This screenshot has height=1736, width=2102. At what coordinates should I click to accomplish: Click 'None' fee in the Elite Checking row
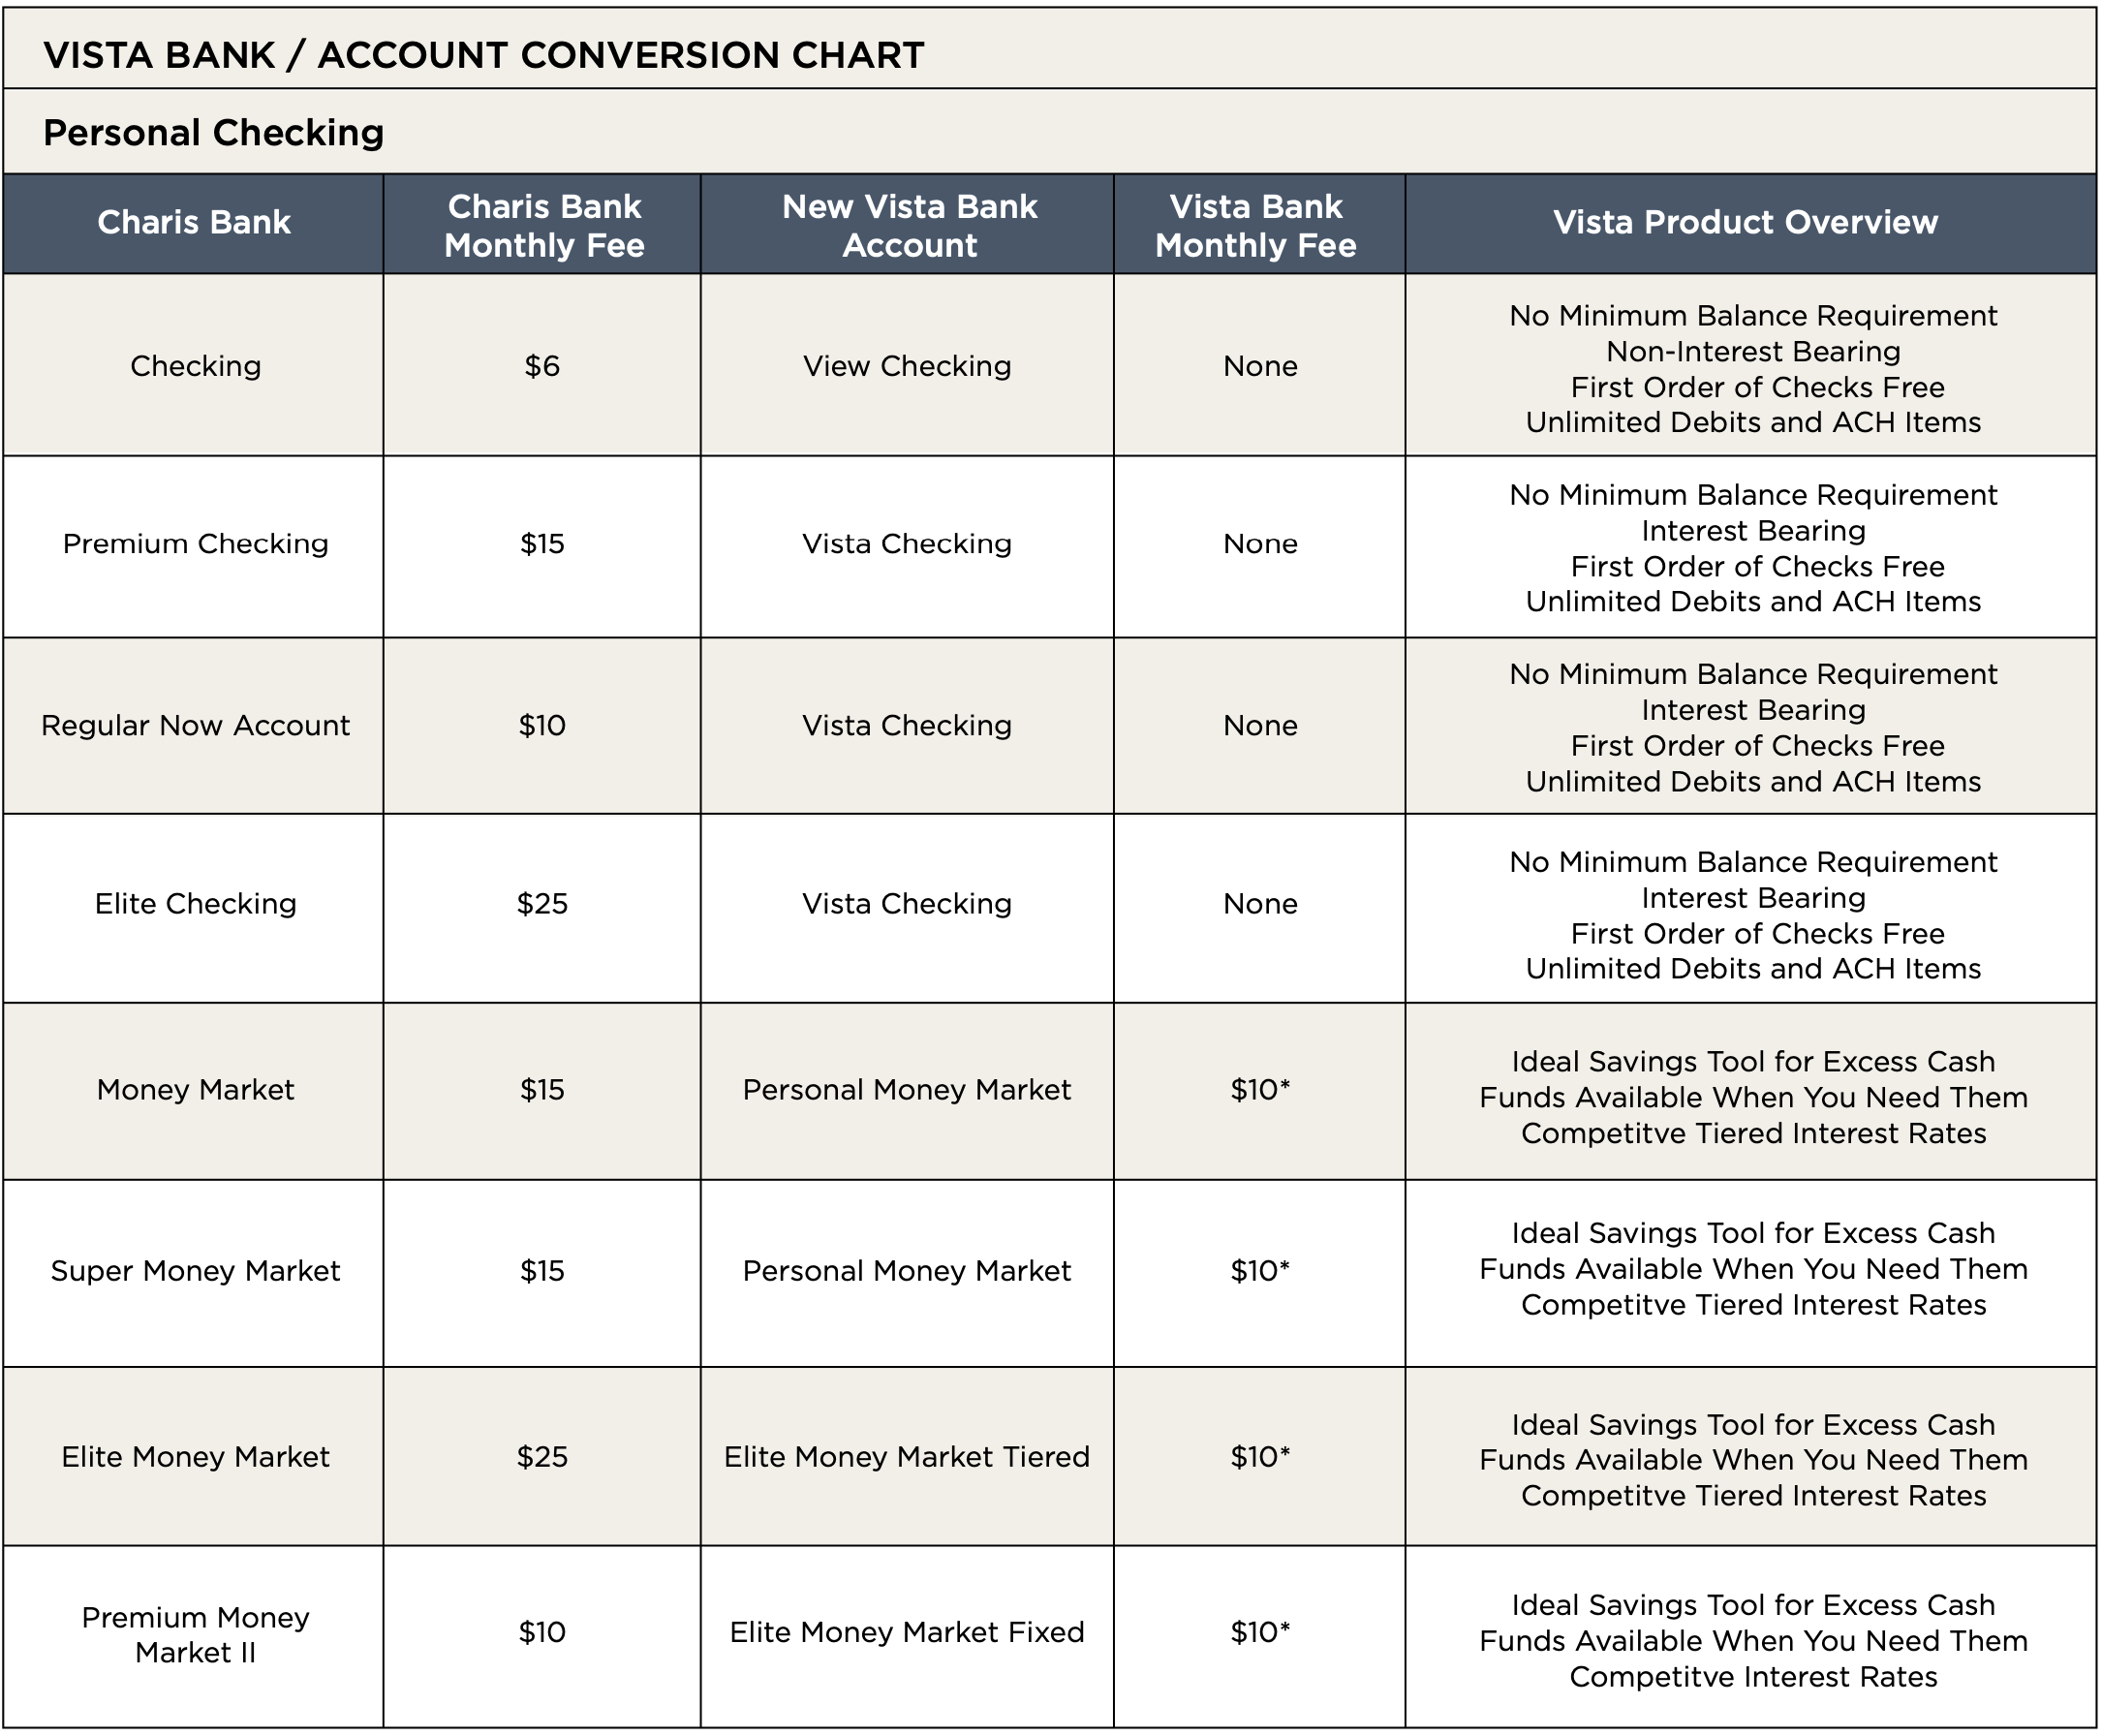(x=1260, y=904)
